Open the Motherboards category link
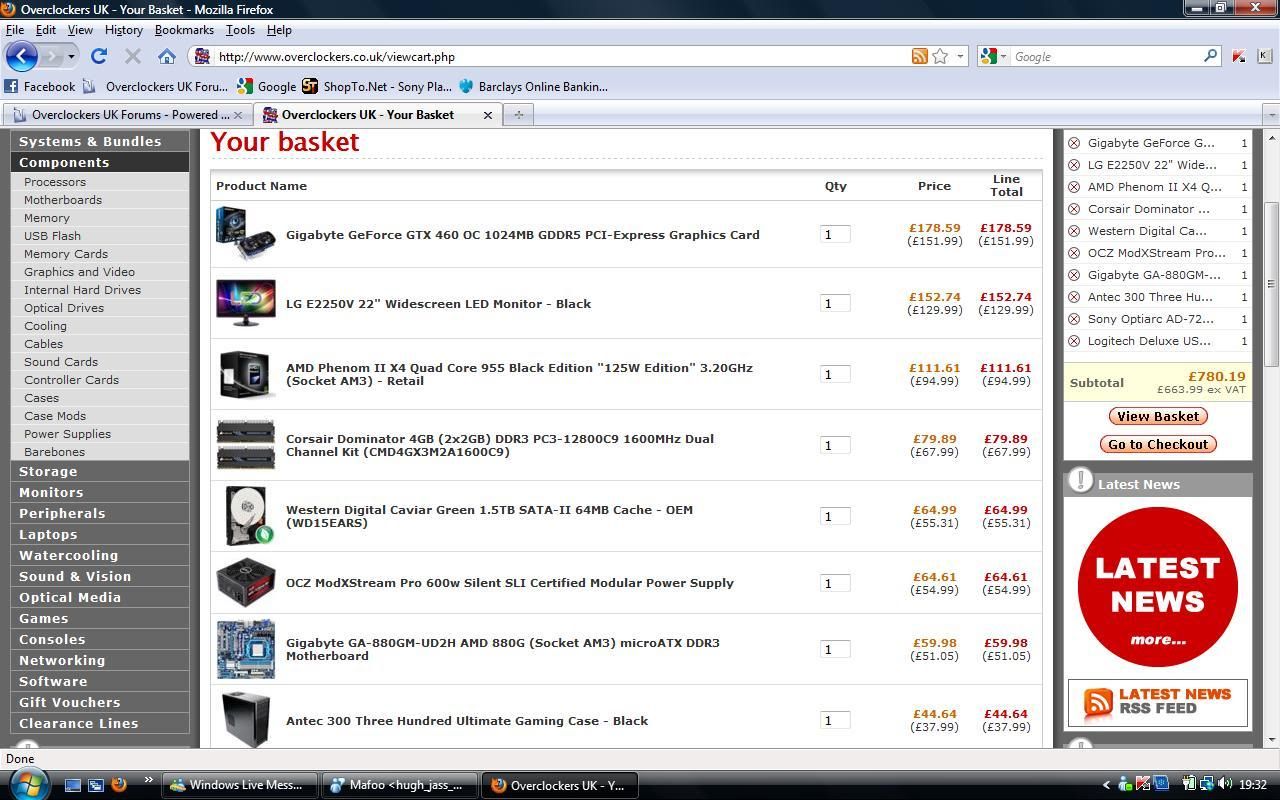1280x800 pixels. (63, 200)
